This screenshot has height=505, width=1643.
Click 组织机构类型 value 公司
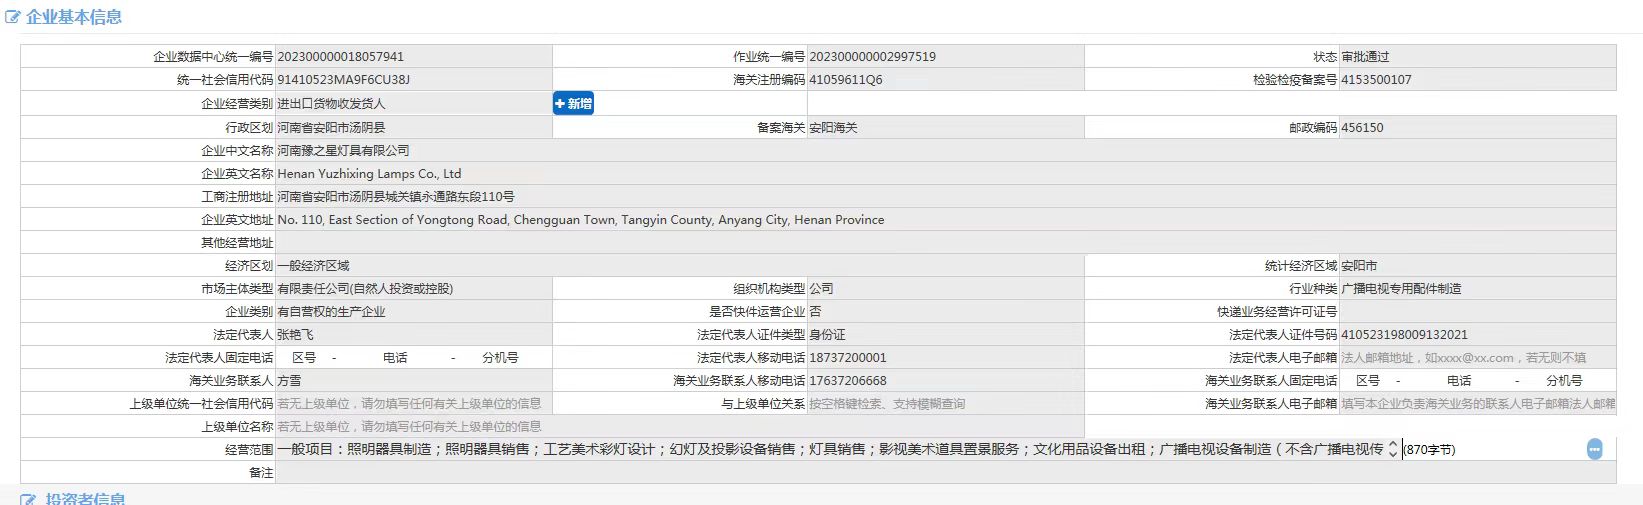[x=821, y=289]
